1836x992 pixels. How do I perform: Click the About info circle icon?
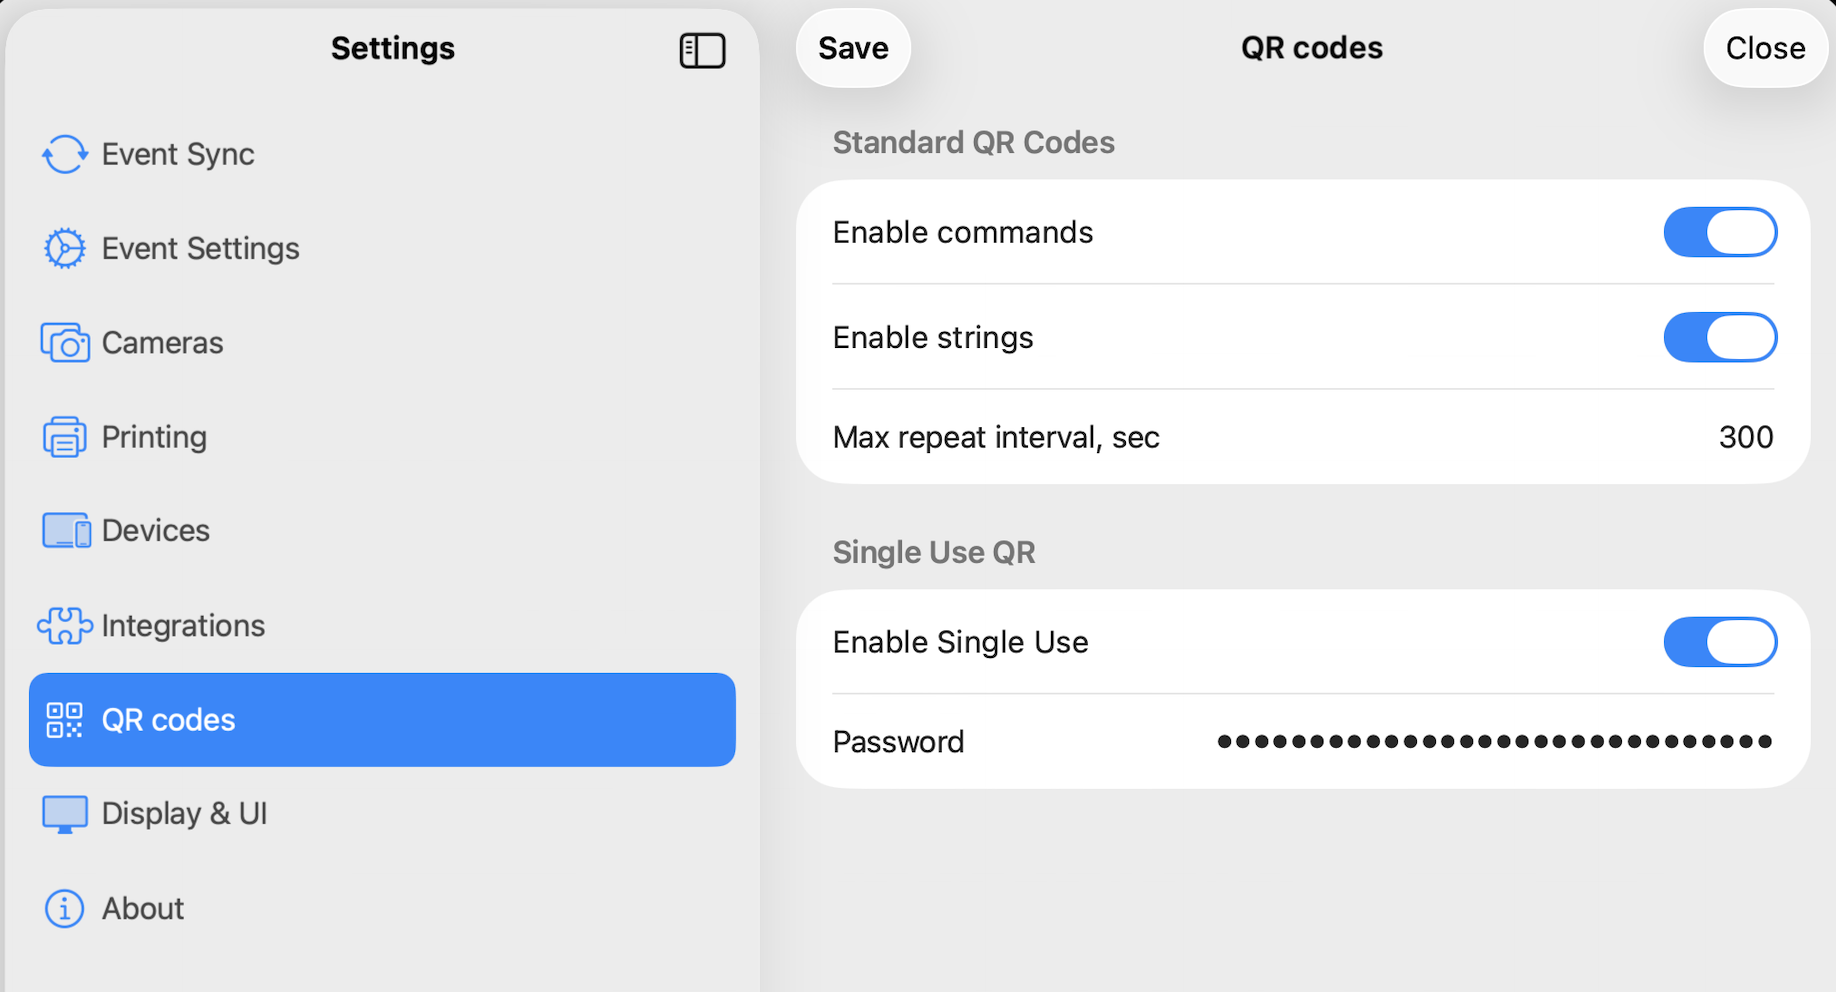coord(65,908)
